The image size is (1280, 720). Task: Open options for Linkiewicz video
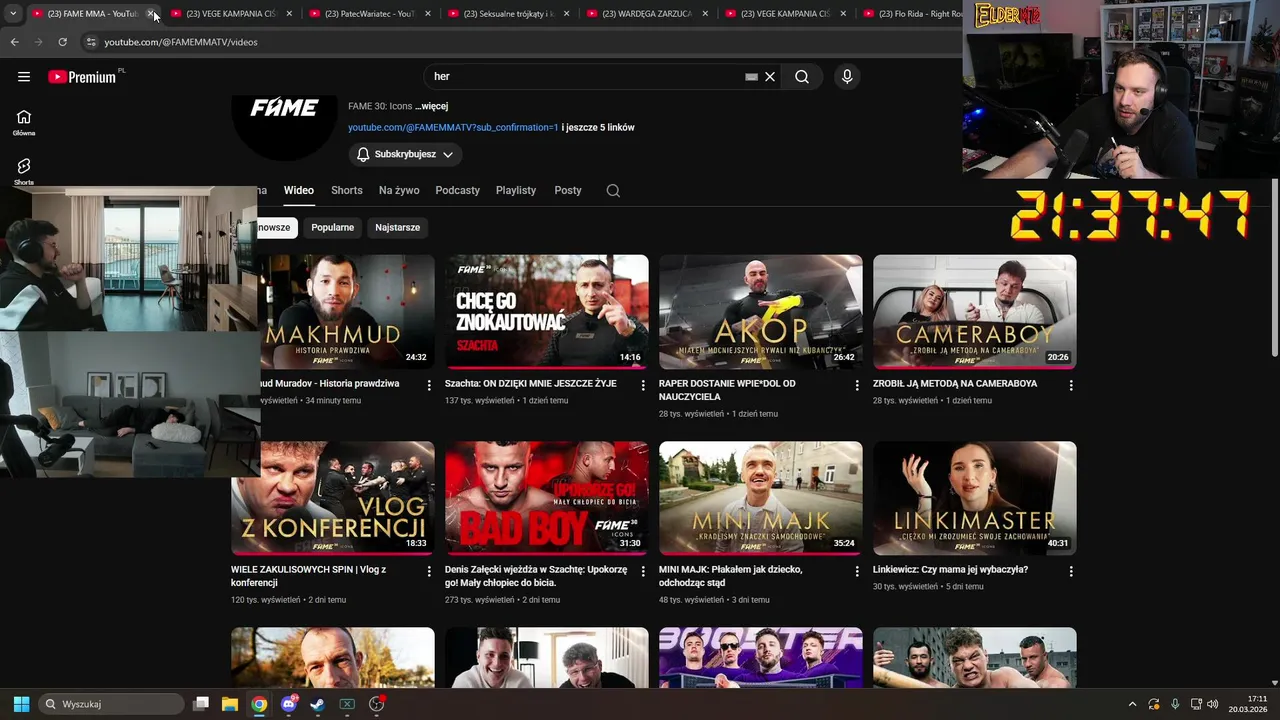1071,571
